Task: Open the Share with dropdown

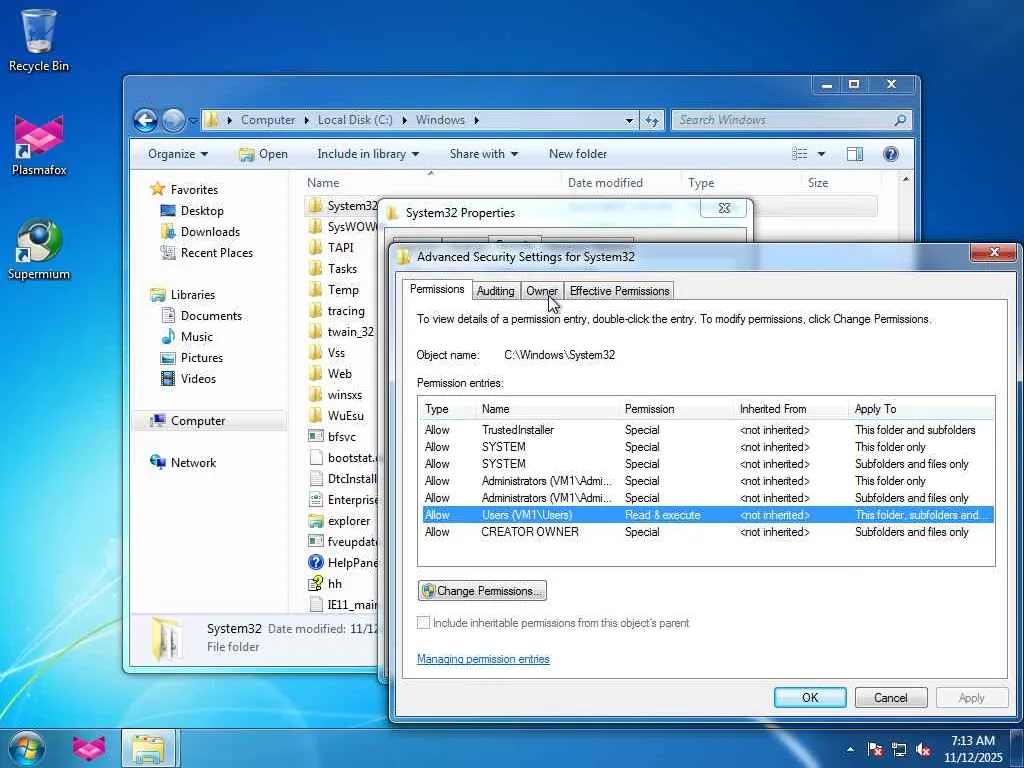Action: point(483,154)
